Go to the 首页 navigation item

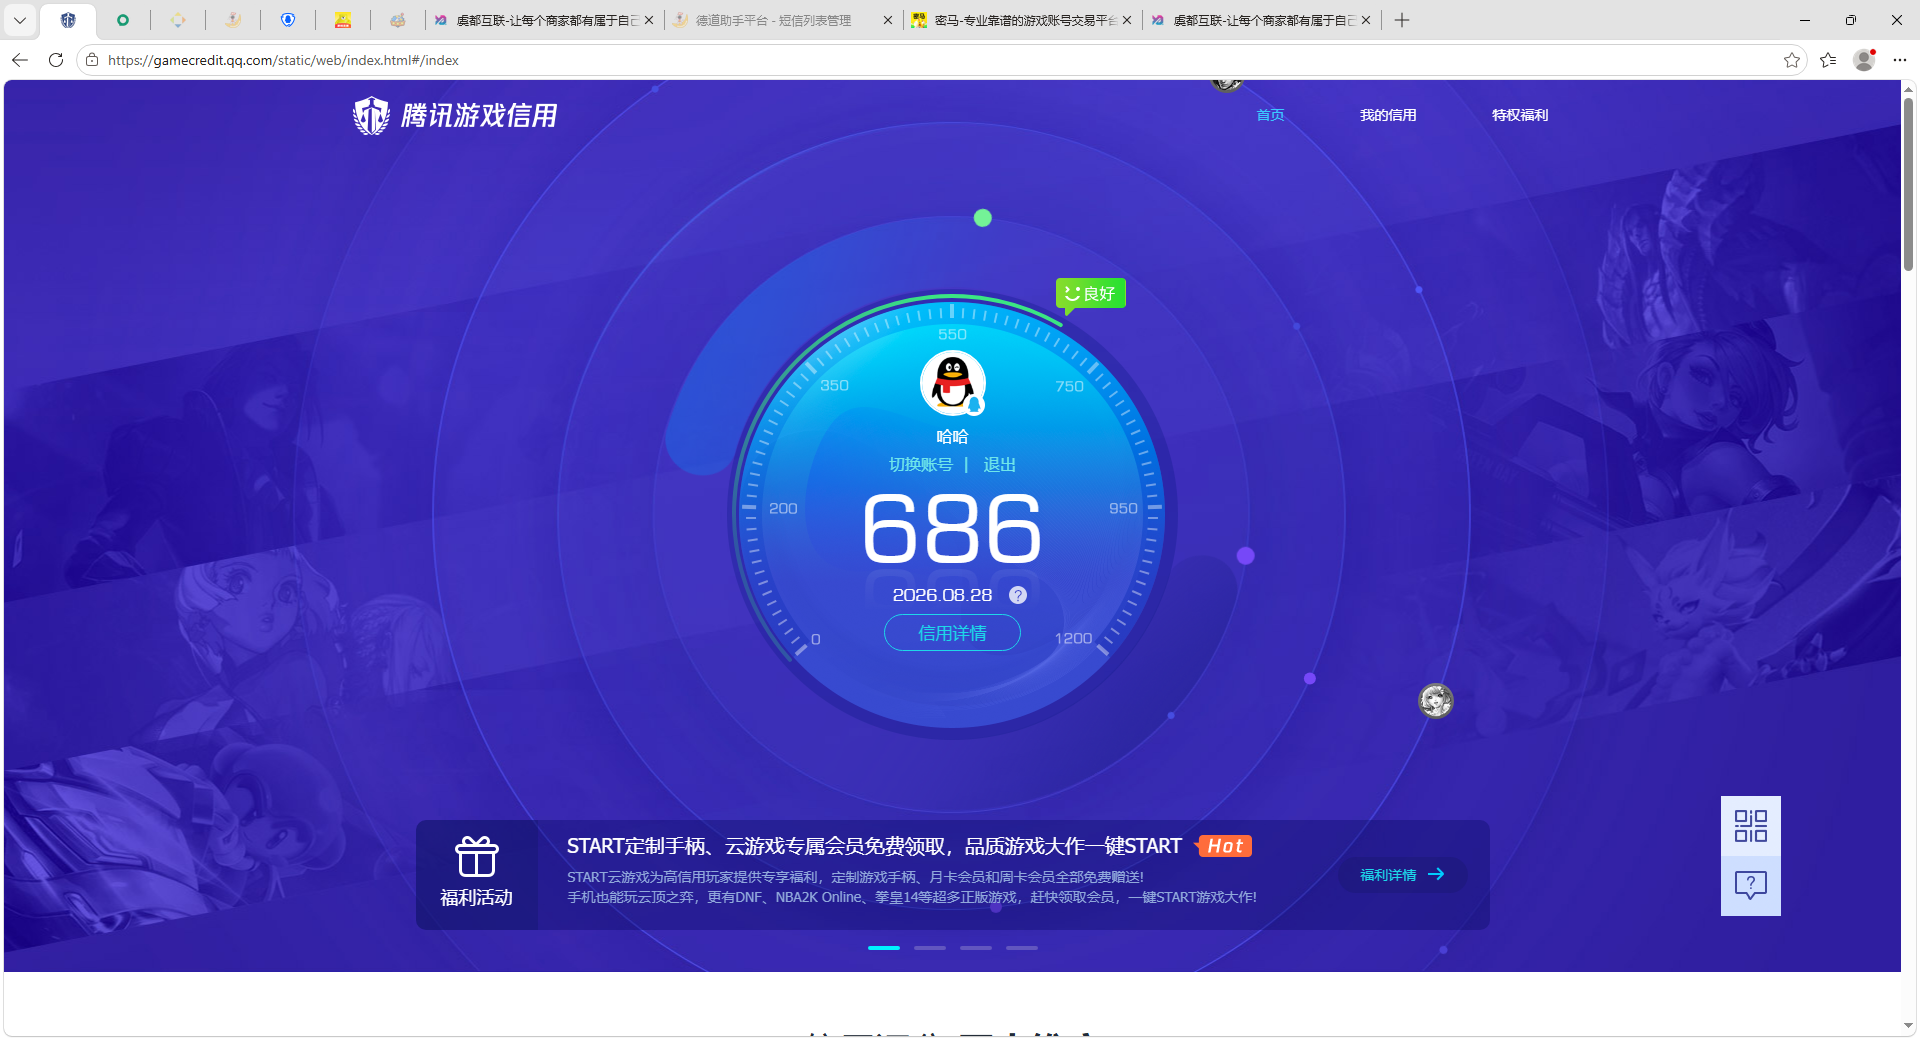(1270, 115)
